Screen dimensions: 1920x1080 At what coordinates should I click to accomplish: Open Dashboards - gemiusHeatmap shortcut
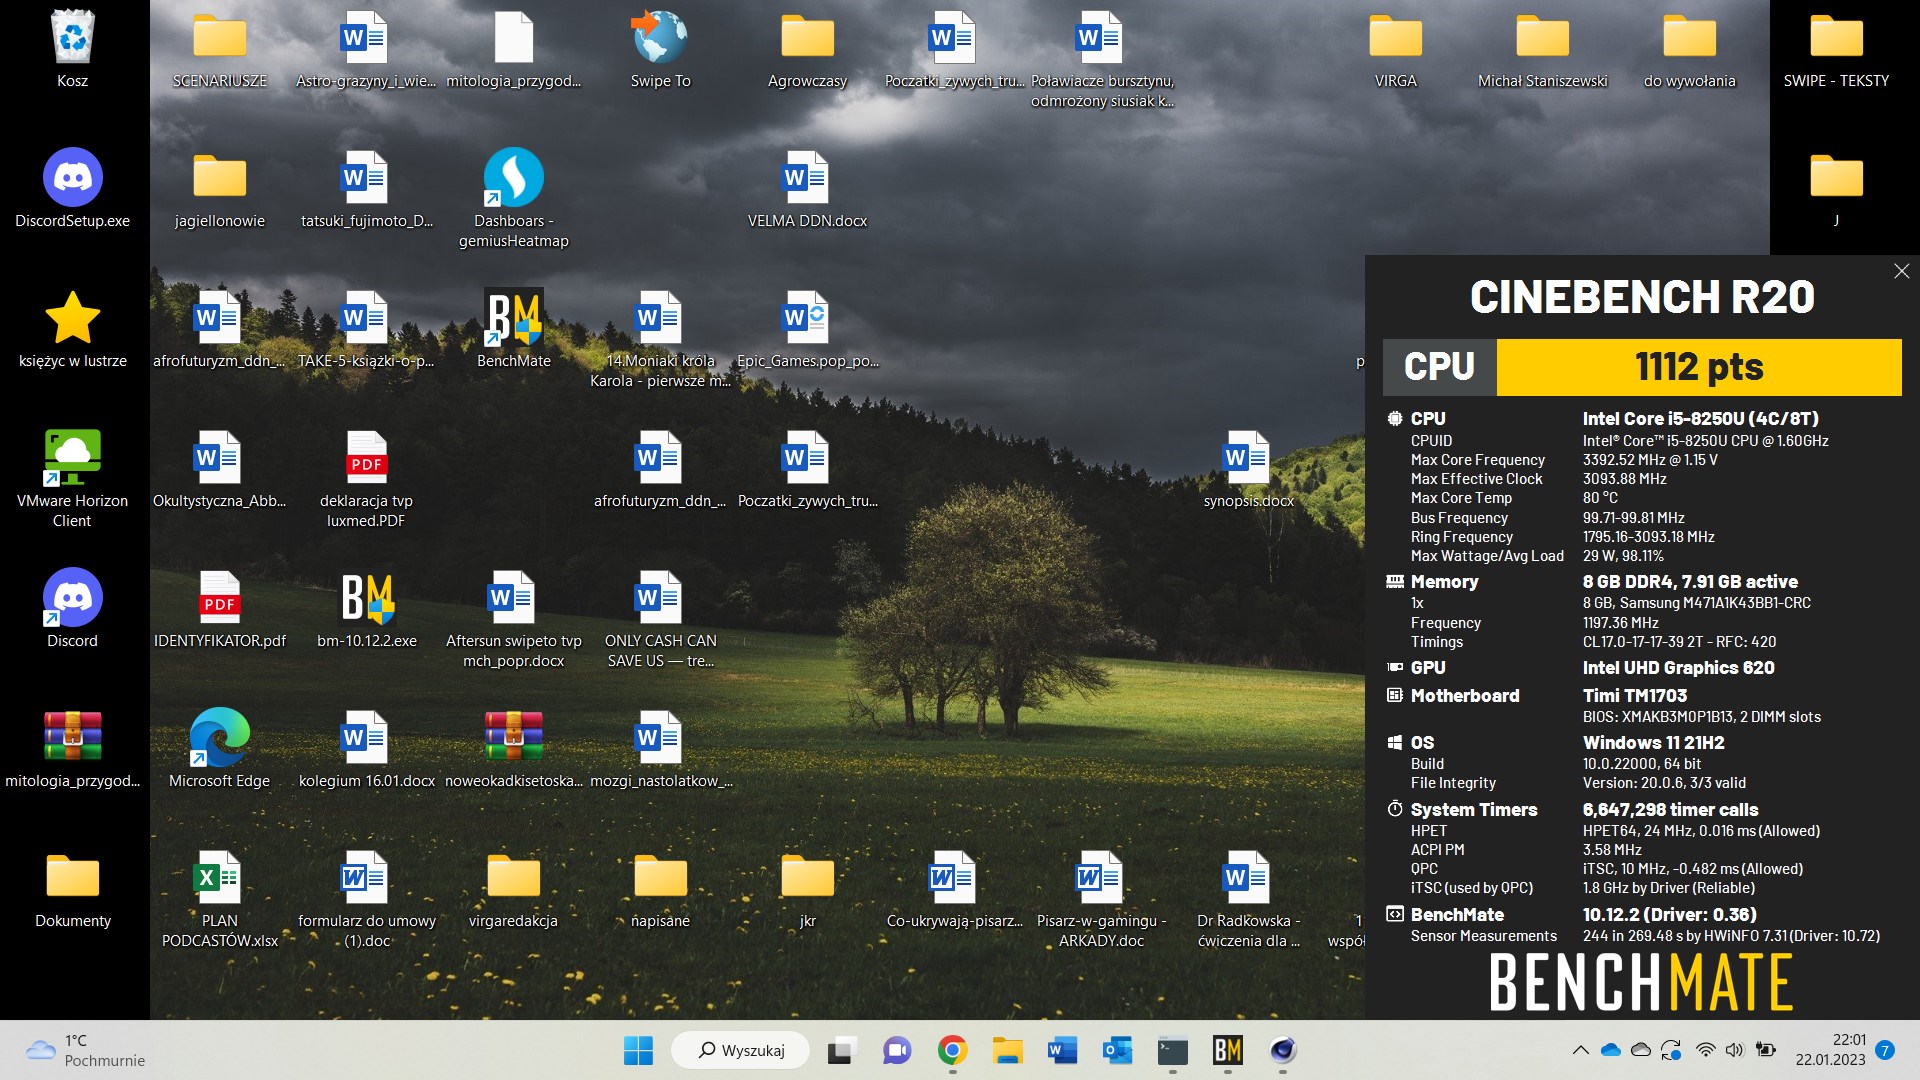coord(514,177)
